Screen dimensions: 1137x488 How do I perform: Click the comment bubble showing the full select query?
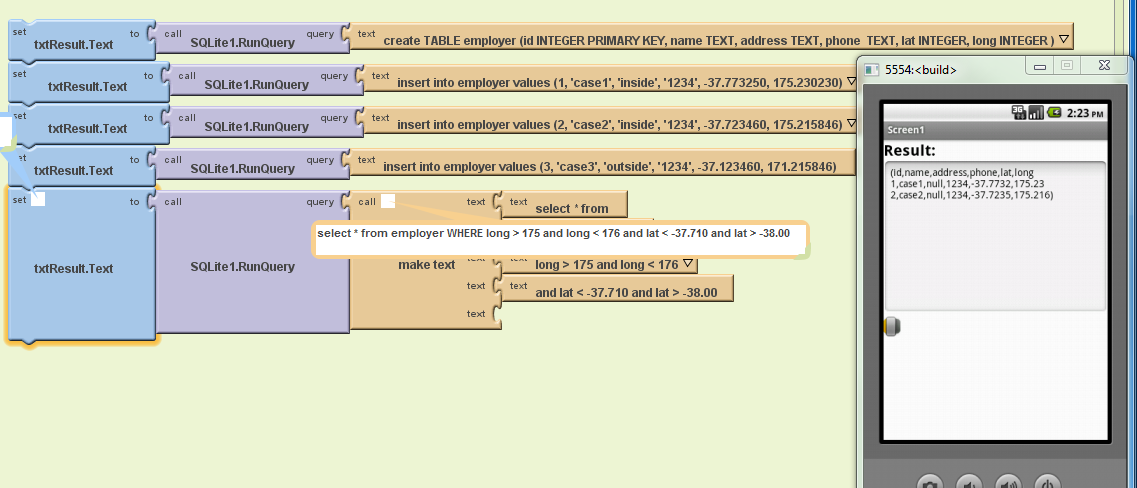(560, 239)
